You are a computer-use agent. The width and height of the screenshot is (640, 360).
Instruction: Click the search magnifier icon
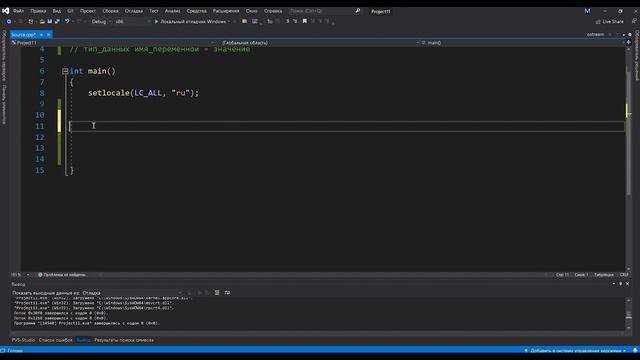358,11
